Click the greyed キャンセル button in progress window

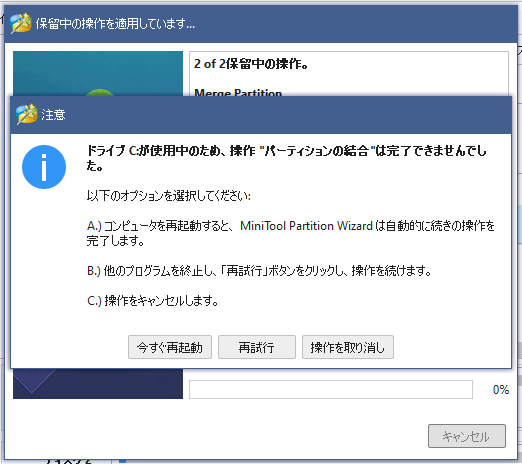pos(467,436)
